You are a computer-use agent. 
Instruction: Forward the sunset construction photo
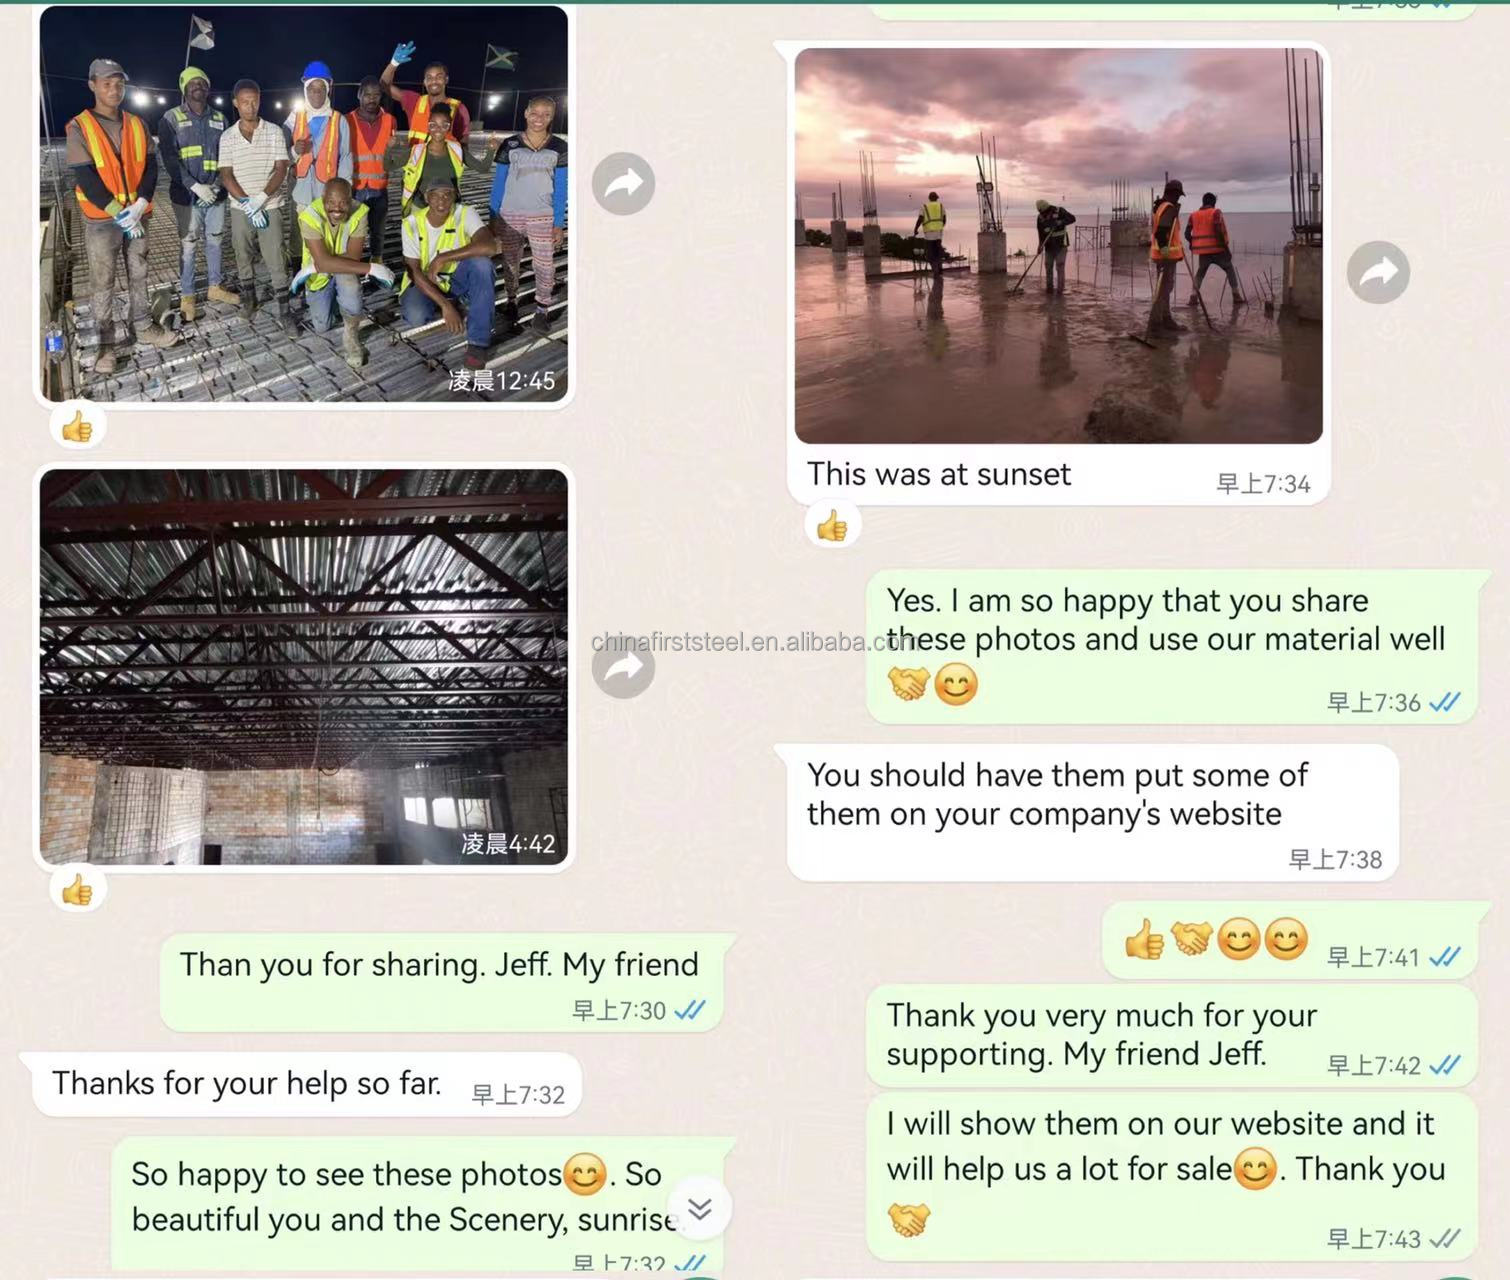(1378, 271)
